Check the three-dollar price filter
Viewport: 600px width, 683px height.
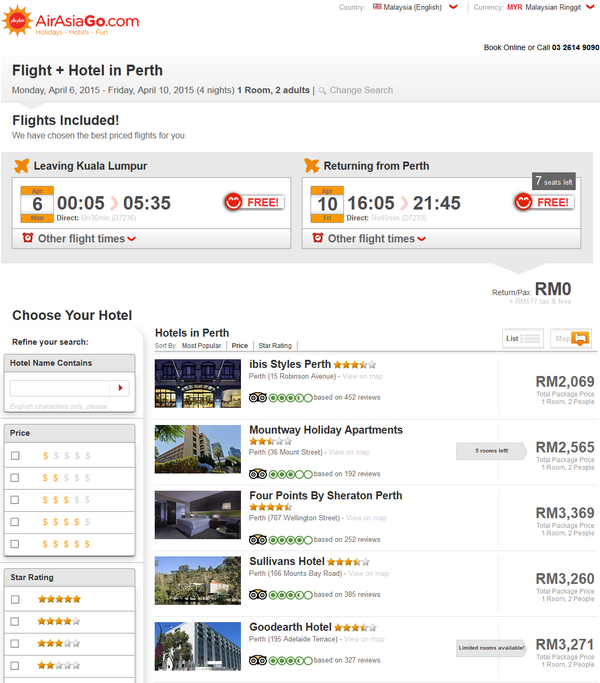tap(15, 500)
